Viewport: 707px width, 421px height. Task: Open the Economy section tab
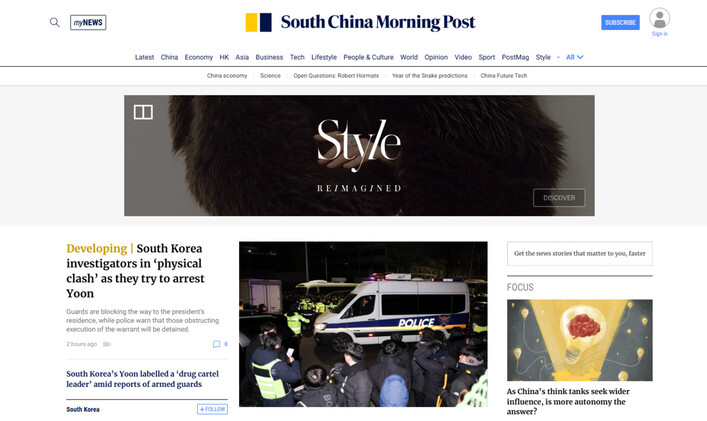(x=198, y=57)
